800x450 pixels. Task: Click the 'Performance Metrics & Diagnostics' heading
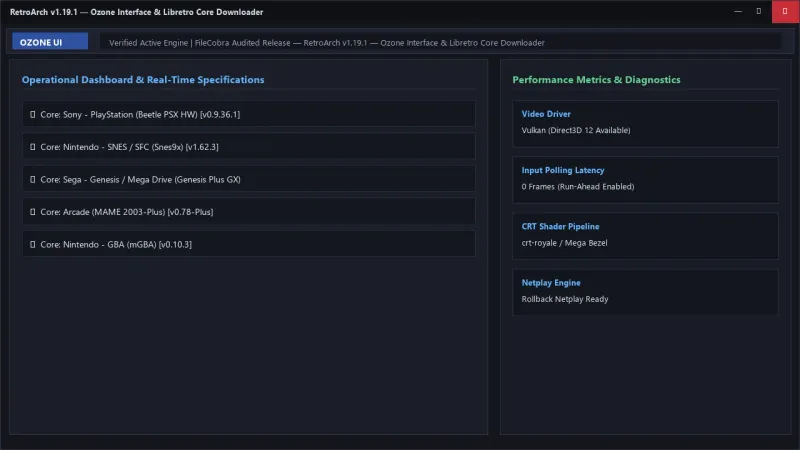596,80
